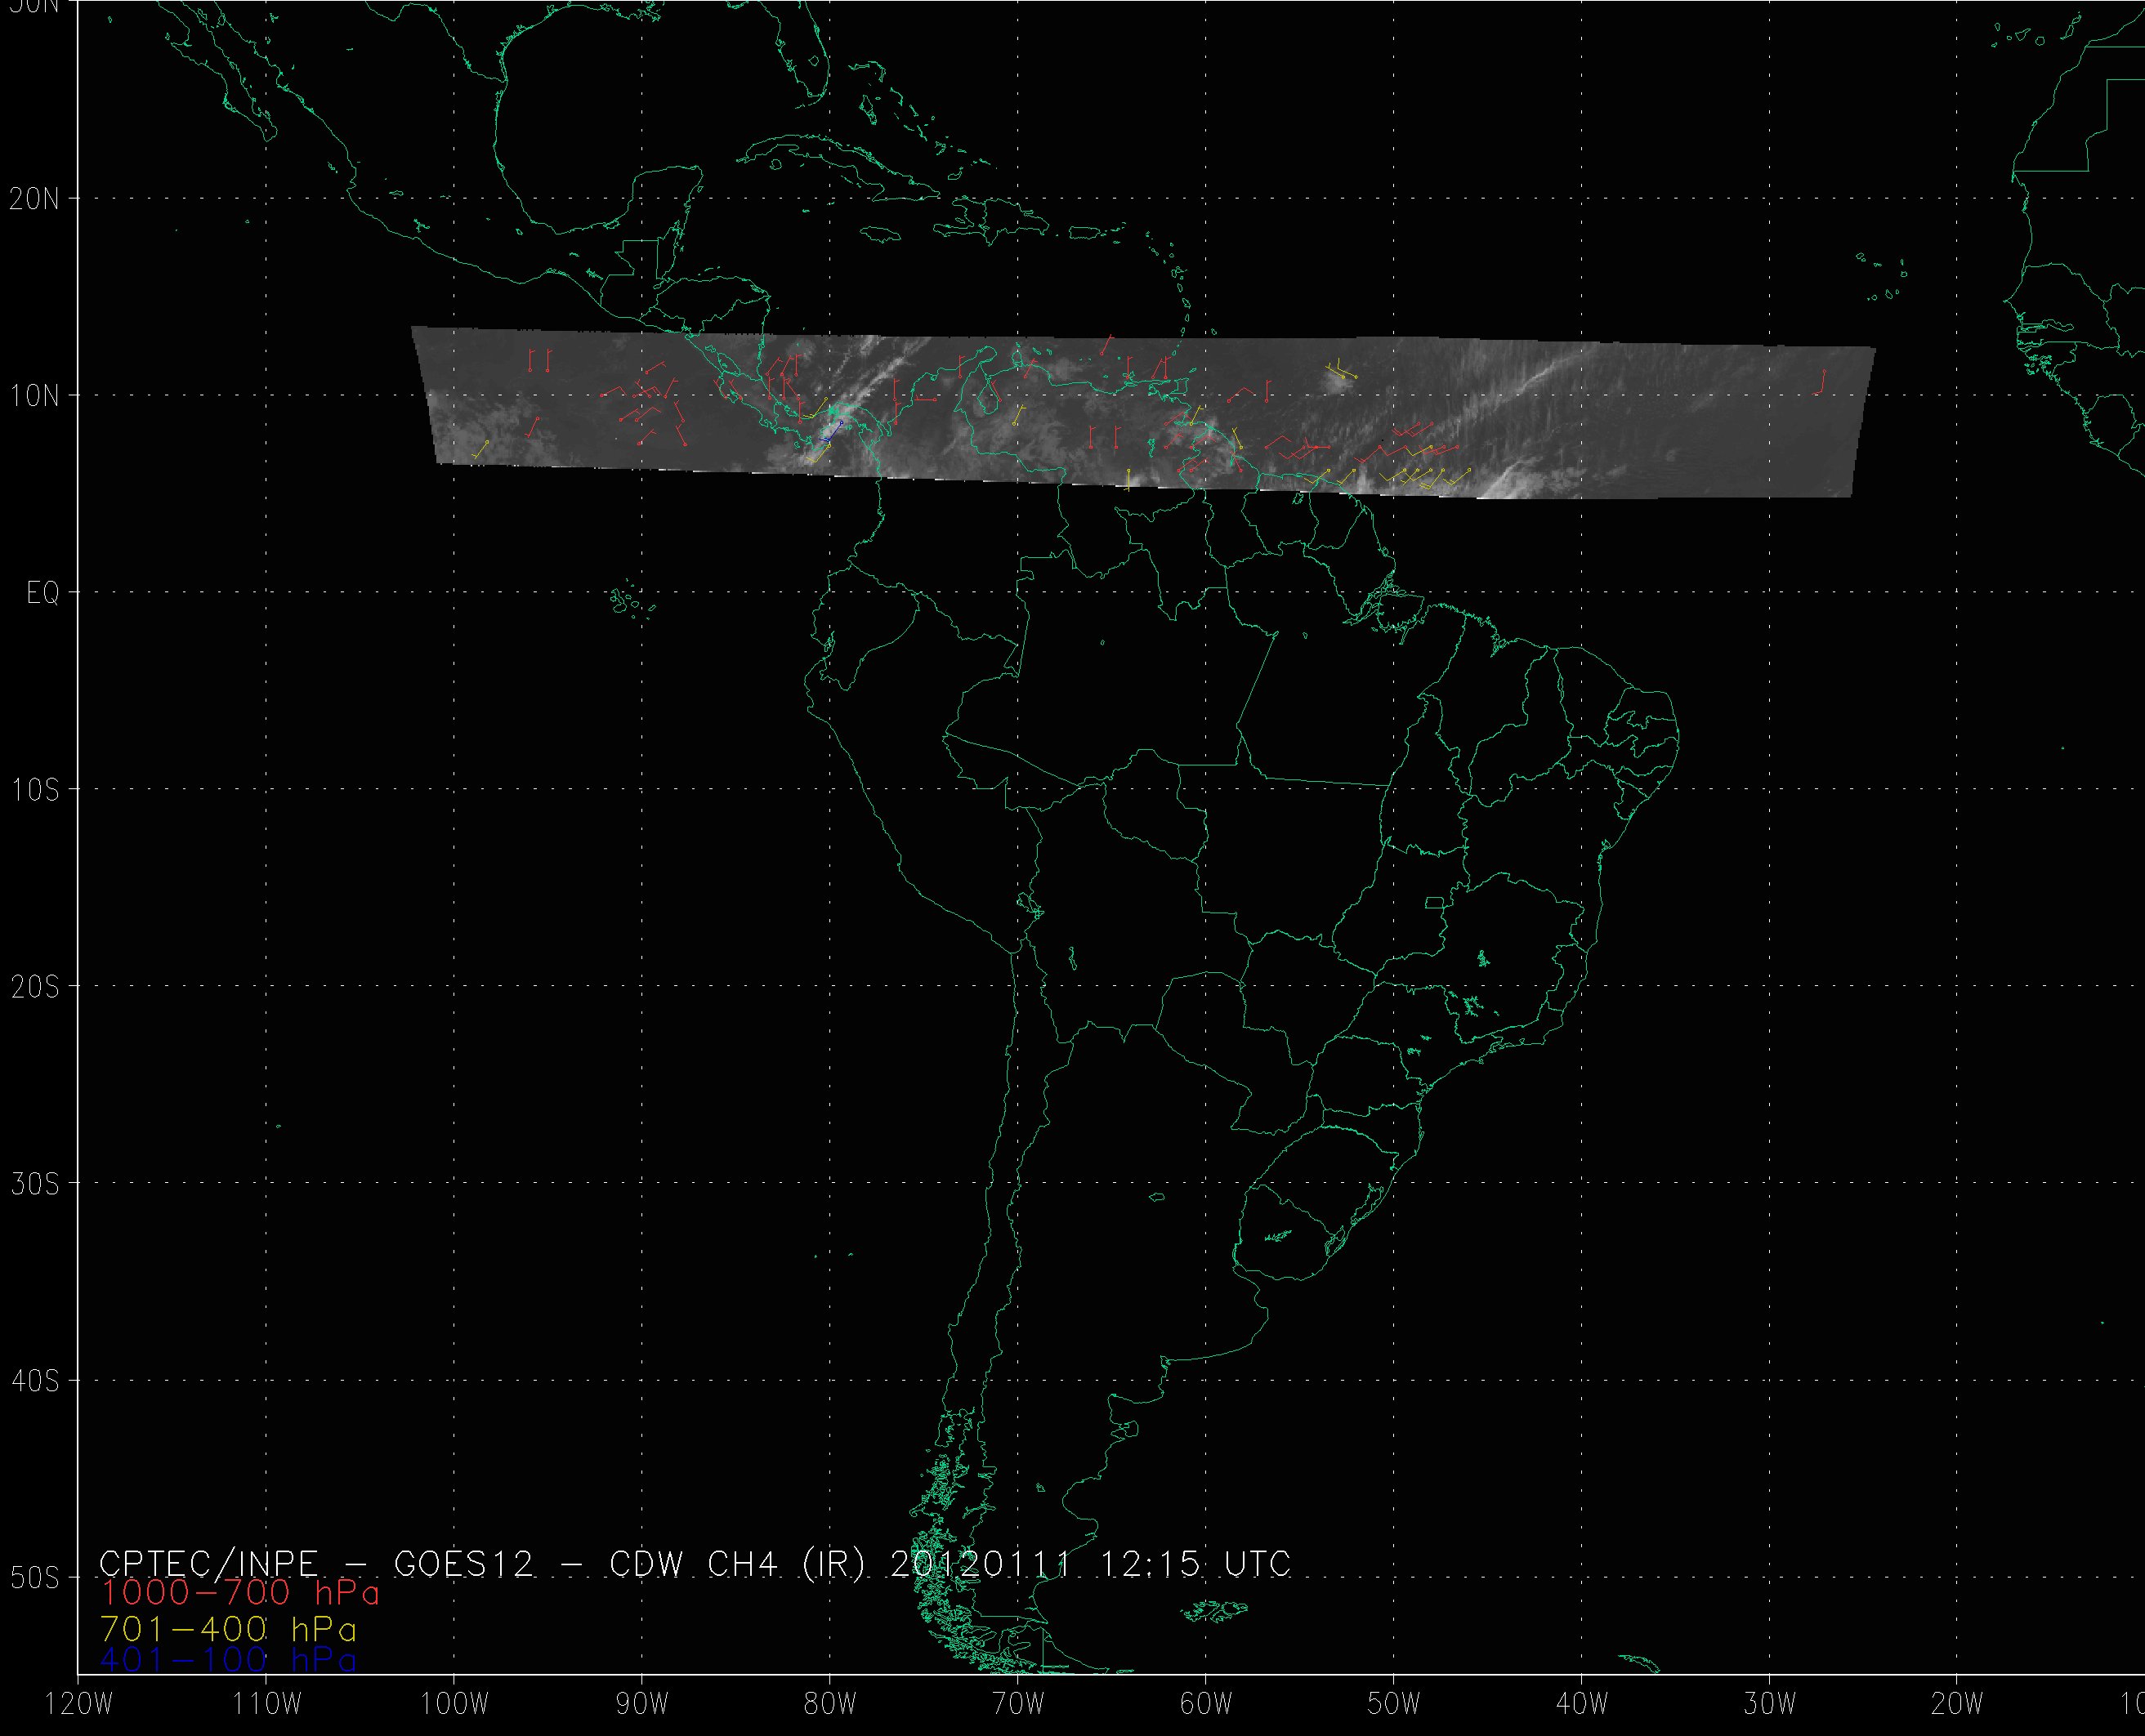Click the 20W longitude axis label

click(x=1957, y=1705)
